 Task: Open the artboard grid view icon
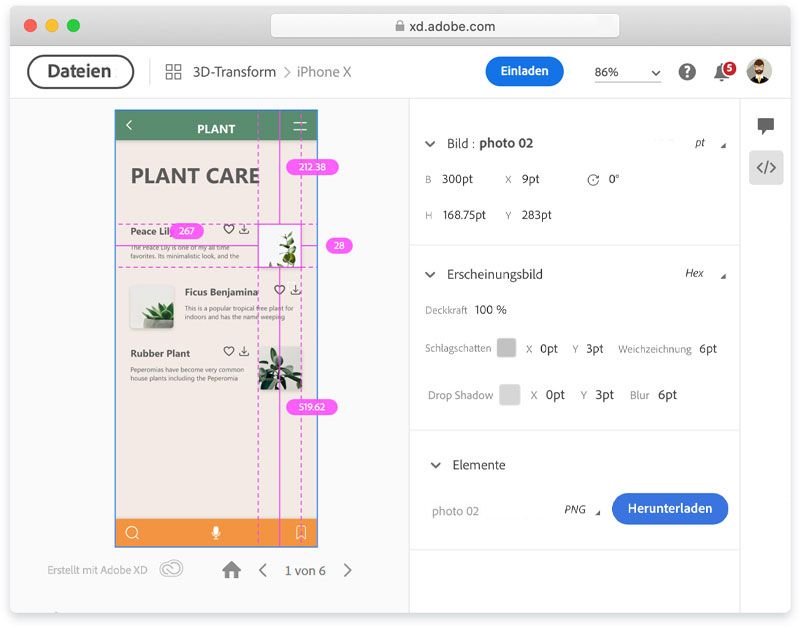click(173, 72)
